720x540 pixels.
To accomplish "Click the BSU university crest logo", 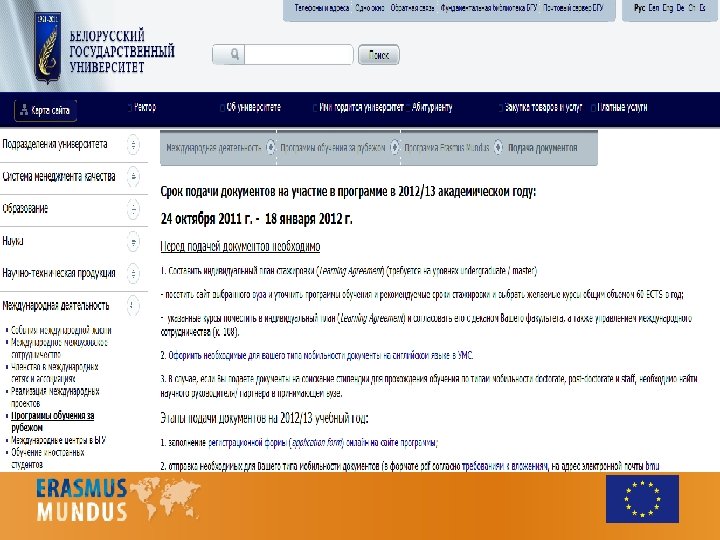I will point(48,47).
